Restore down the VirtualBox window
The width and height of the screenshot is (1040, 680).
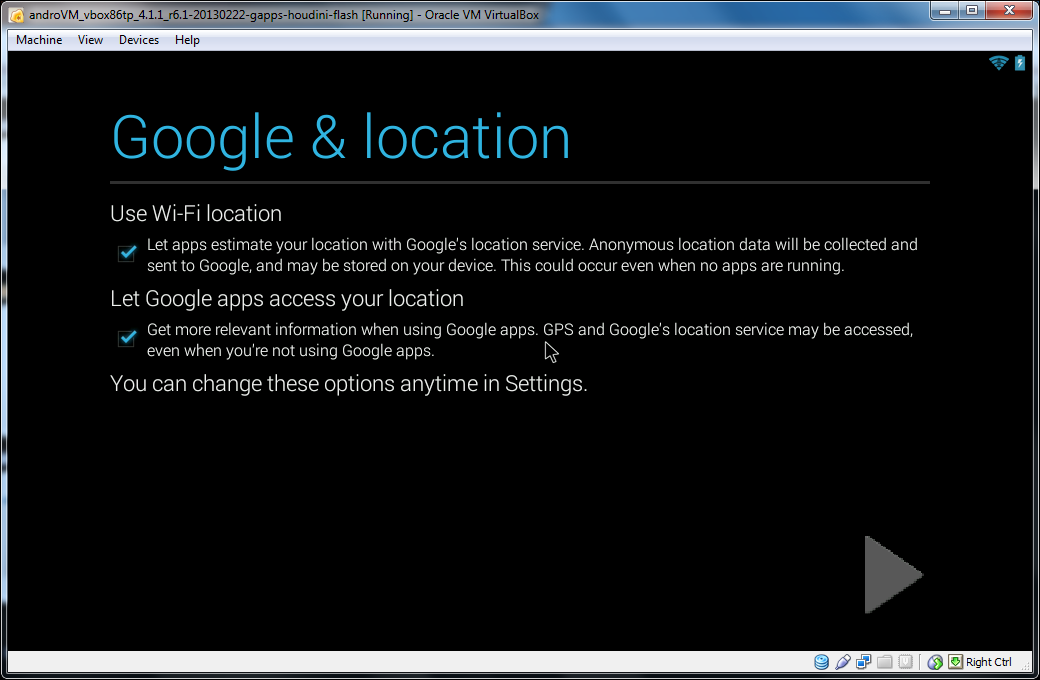(972, 11)
